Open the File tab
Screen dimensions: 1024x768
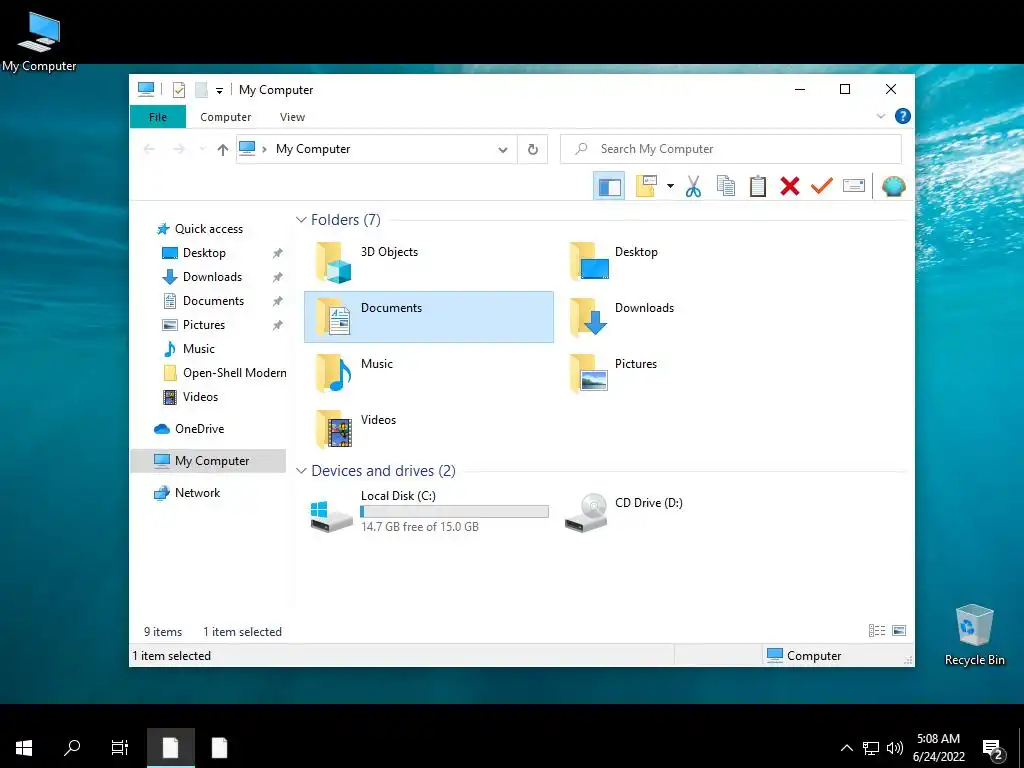tap(158, 117)
